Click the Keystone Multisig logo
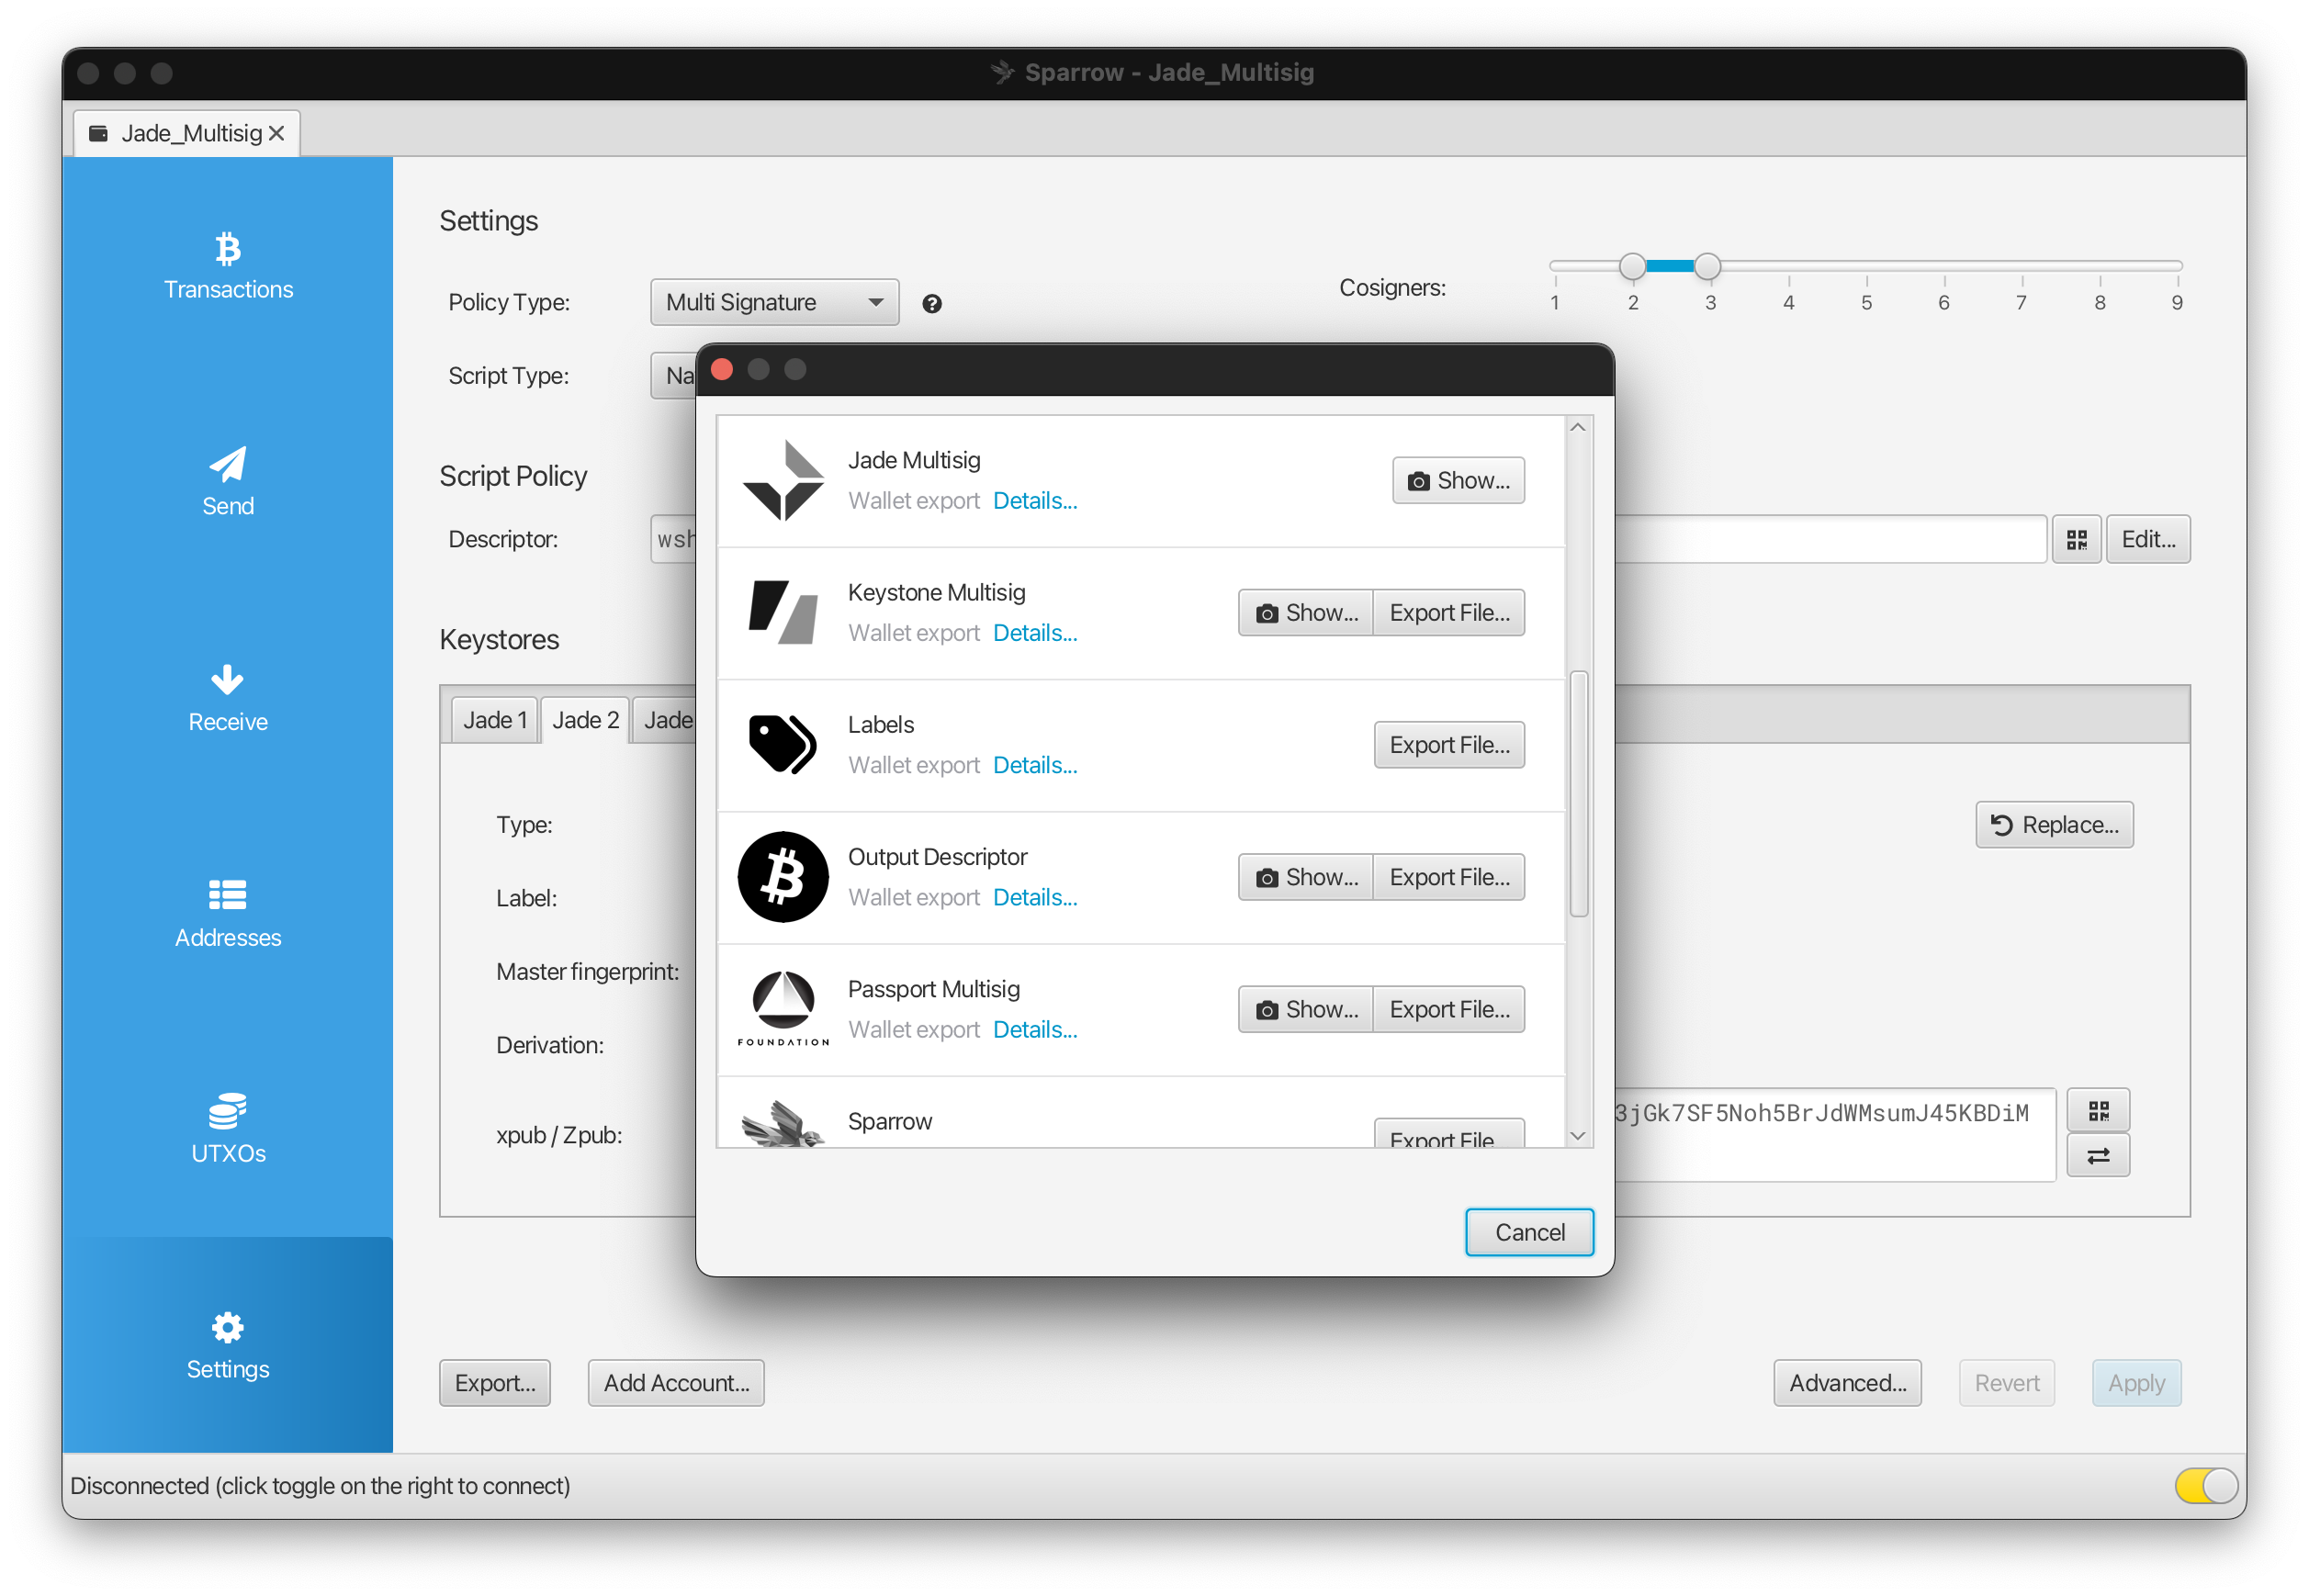Screen dimensions: 2309x1596 click(783, 613)
